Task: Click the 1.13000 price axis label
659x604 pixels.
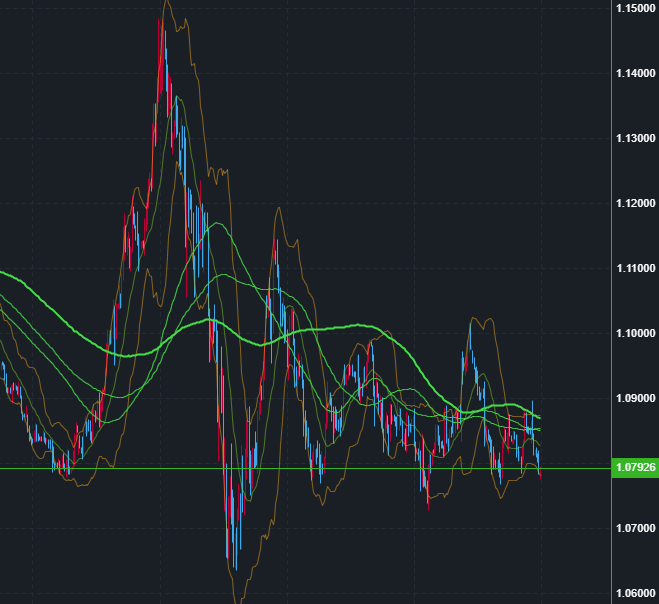Action: click(635, 138)
